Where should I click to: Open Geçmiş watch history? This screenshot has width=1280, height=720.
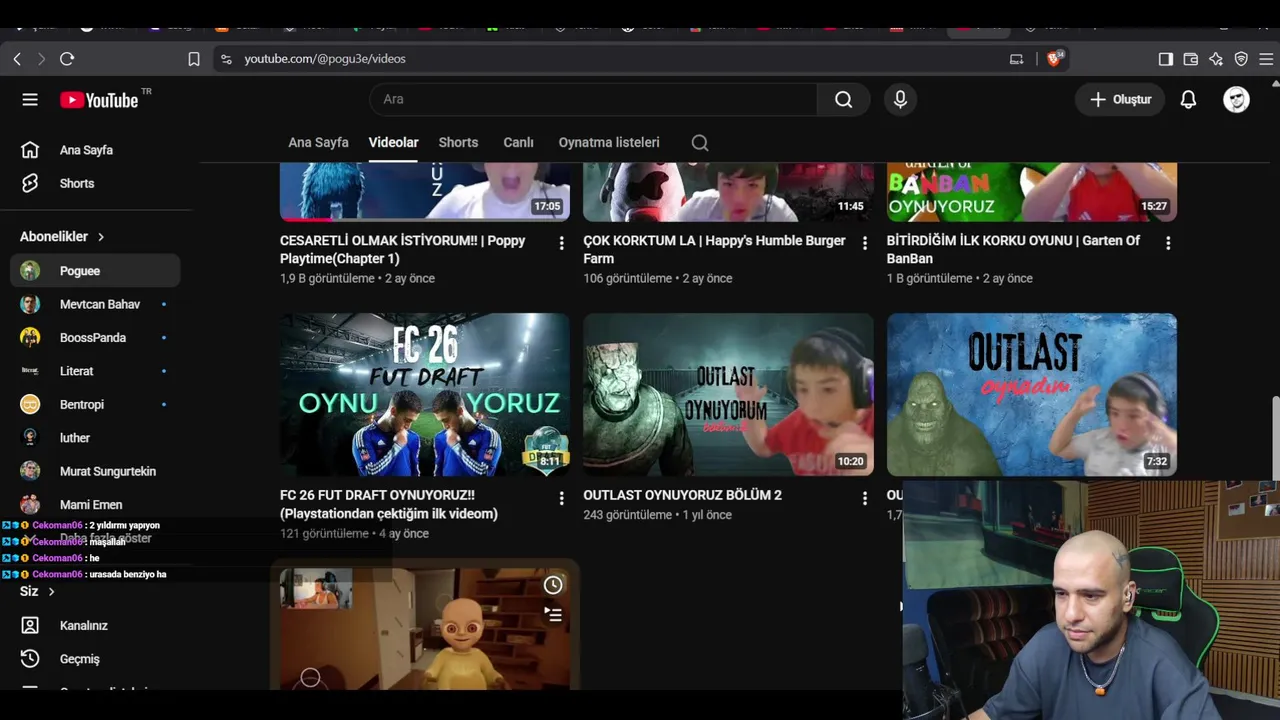coord(95,659)
